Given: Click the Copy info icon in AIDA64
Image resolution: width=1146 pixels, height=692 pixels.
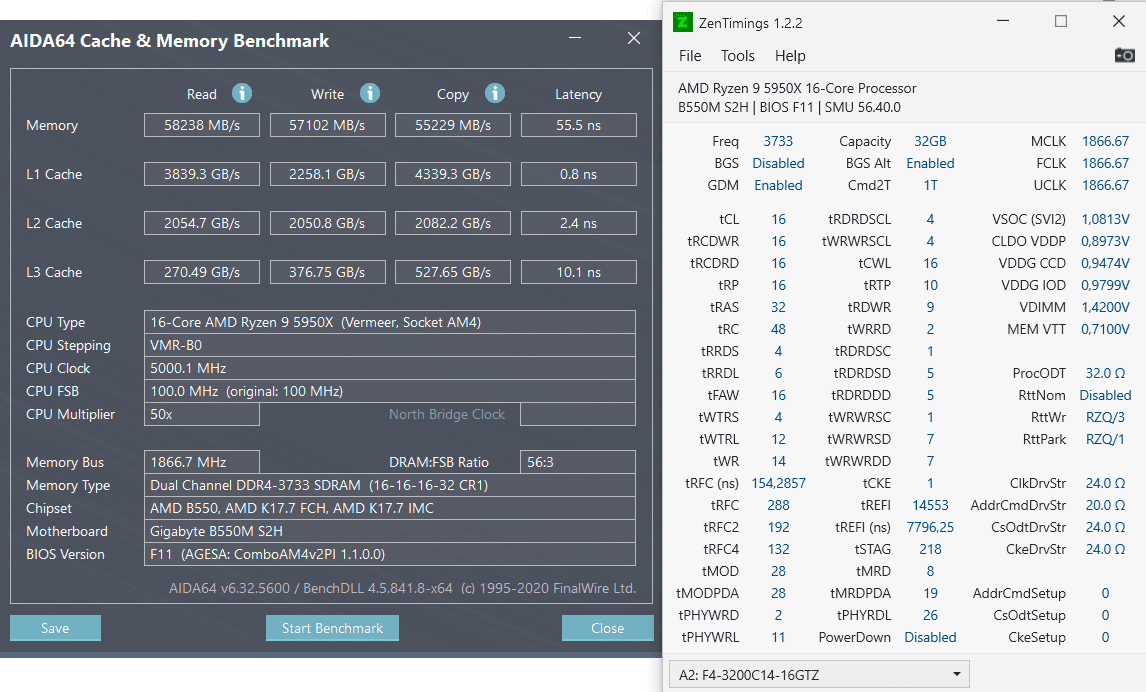Looking at the screenshot, I should pos(495,94).
